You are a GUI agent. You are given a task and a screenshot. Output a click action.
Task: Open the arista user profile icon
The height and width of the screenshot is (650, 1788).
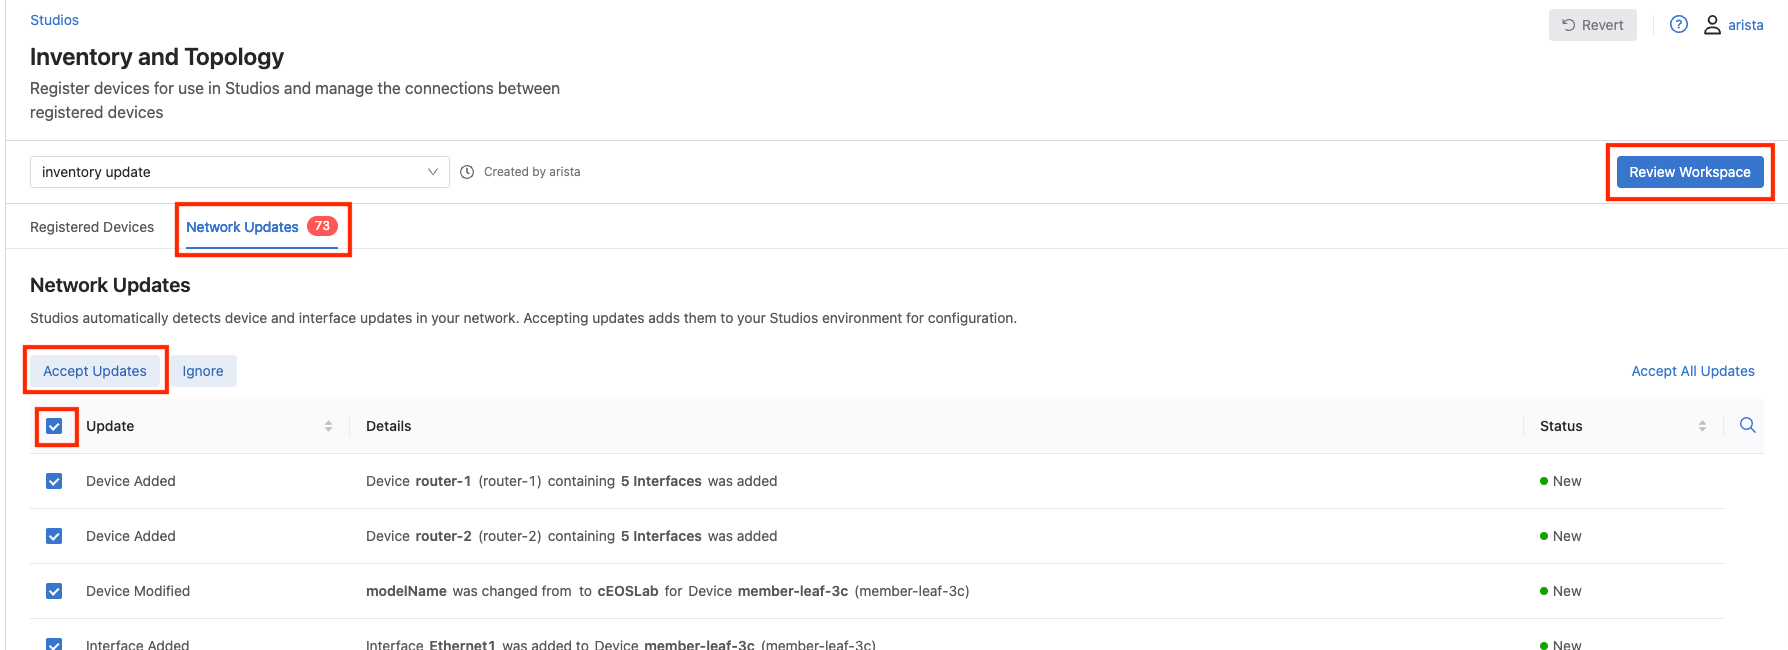(1712, 25)
